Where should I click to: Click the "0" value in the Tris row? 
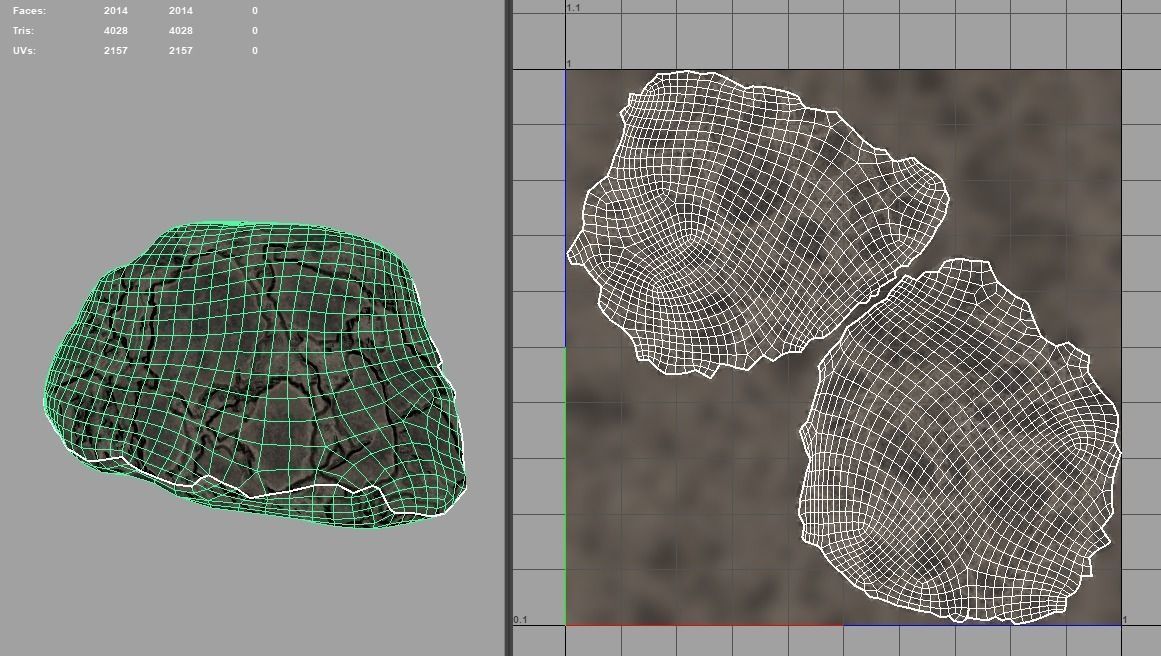255,30
